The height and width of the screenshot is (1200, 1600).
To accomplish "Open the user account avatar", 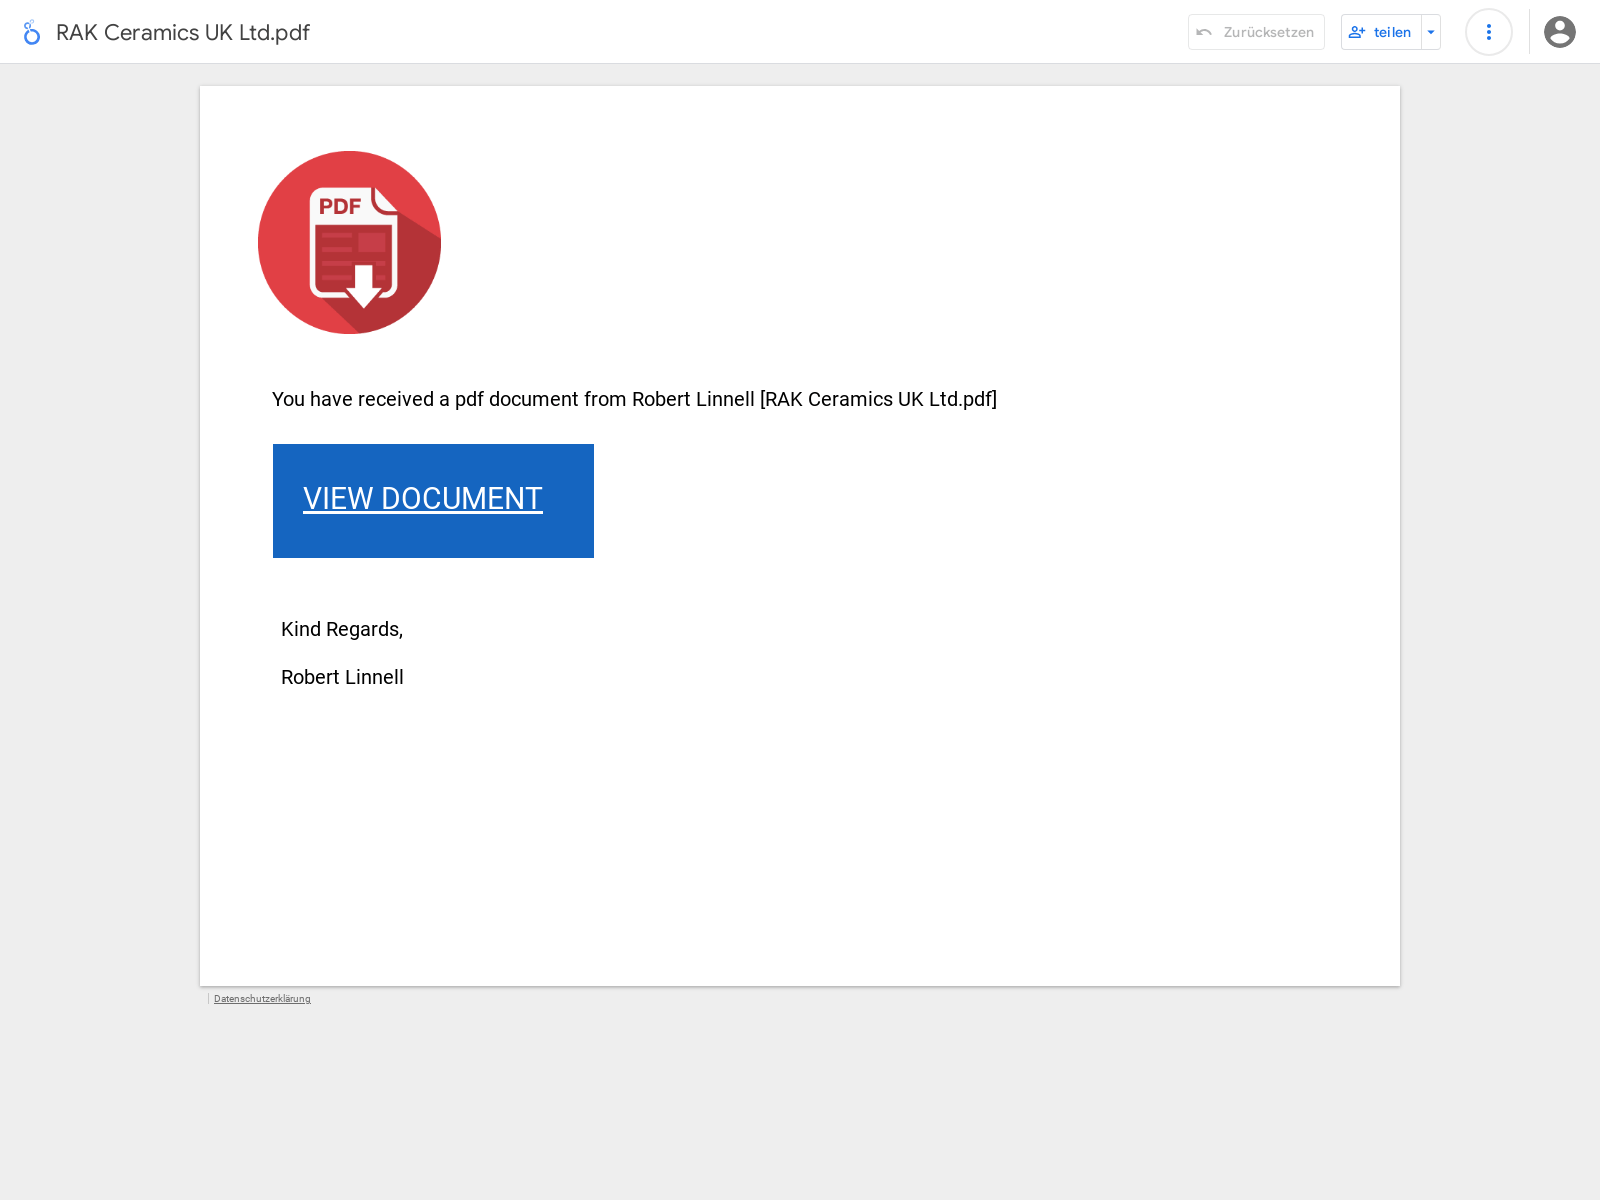I will [1559, 32].
